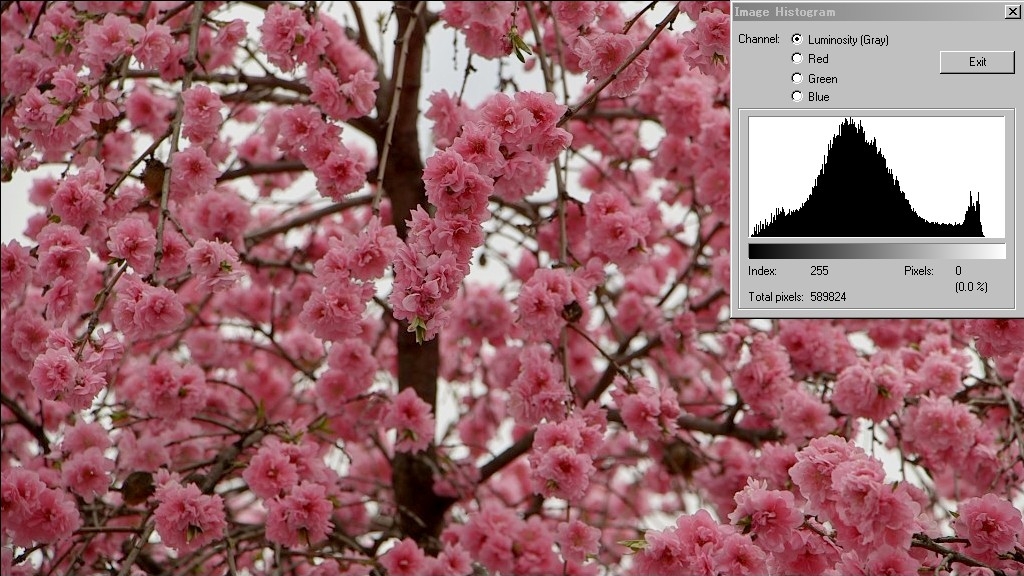Choose the Green channel radio button
Screen dimensions: 1024x576
tap(797, 78)
